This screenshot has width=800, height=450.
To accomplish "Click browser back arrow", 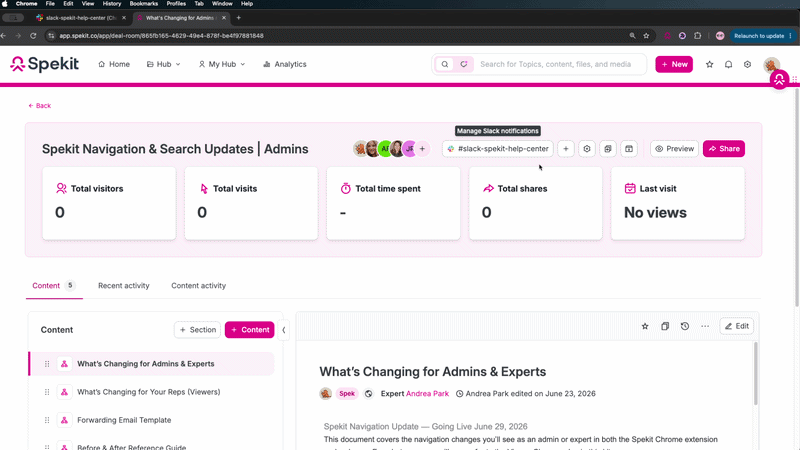I will [x=4, y=36].
